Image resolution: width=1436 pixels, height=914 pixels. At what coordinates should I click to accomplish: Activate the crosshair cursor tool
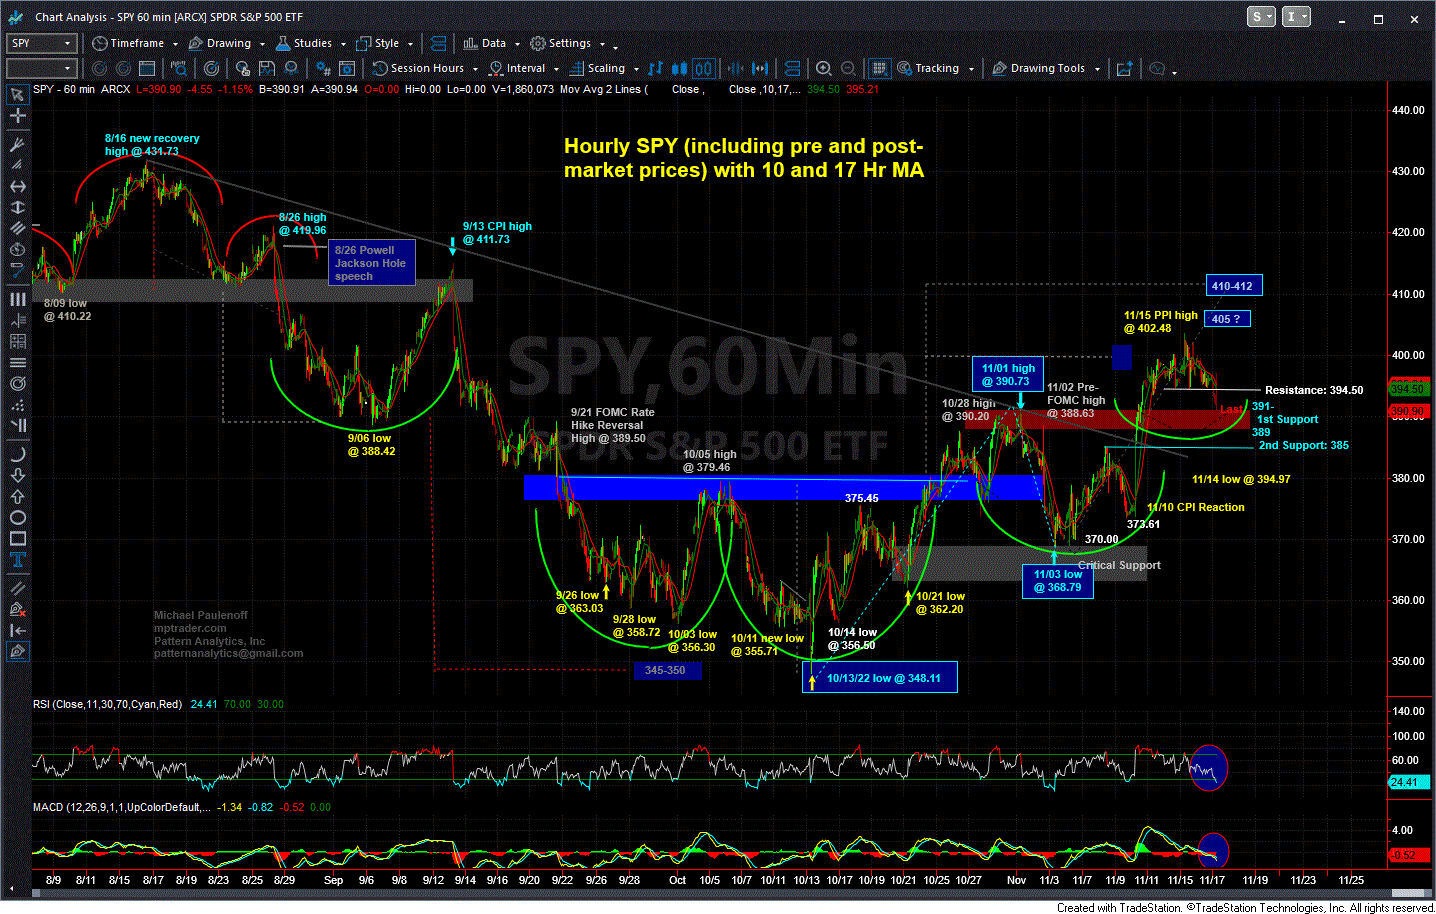[17, 116]
